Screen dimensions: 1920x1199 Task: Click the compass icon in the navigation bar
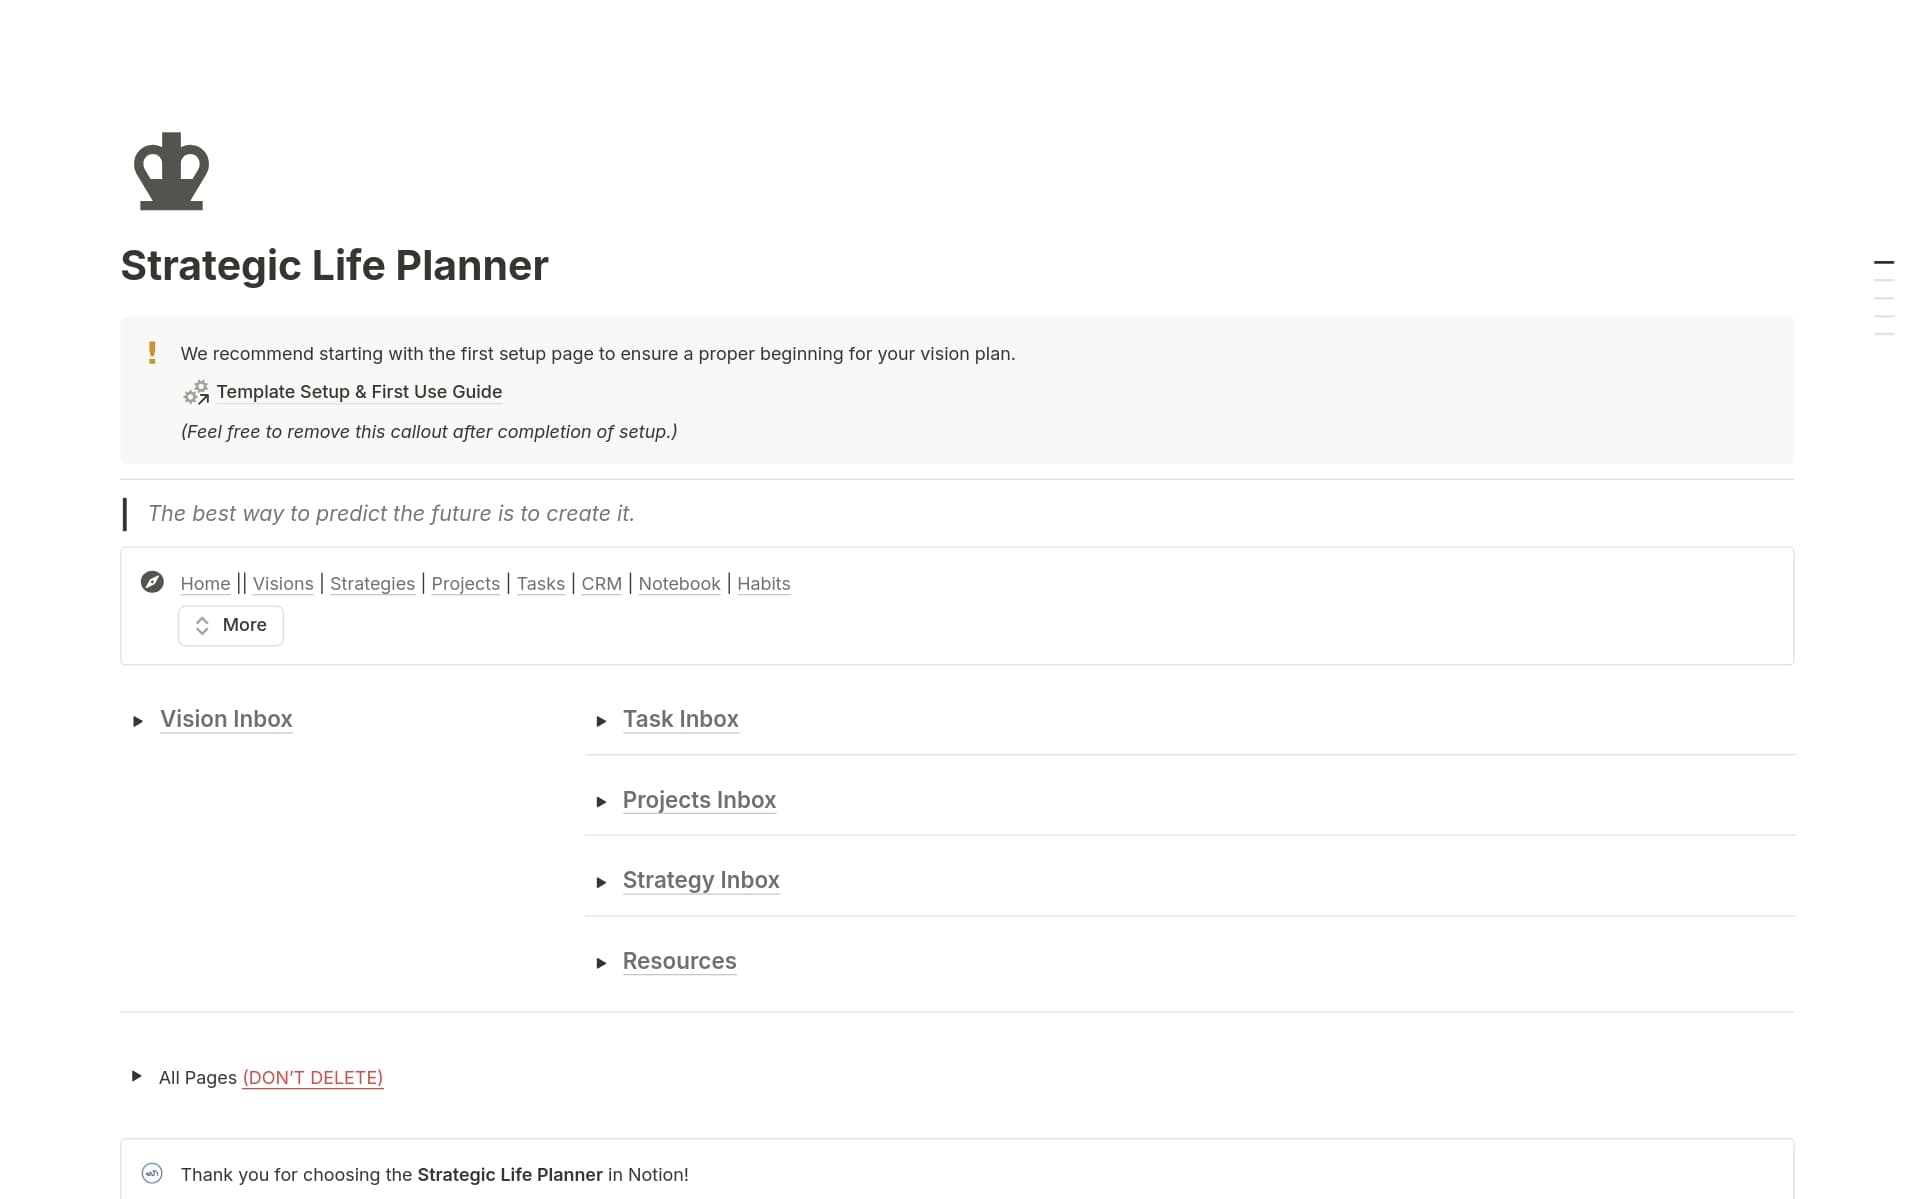152,581
